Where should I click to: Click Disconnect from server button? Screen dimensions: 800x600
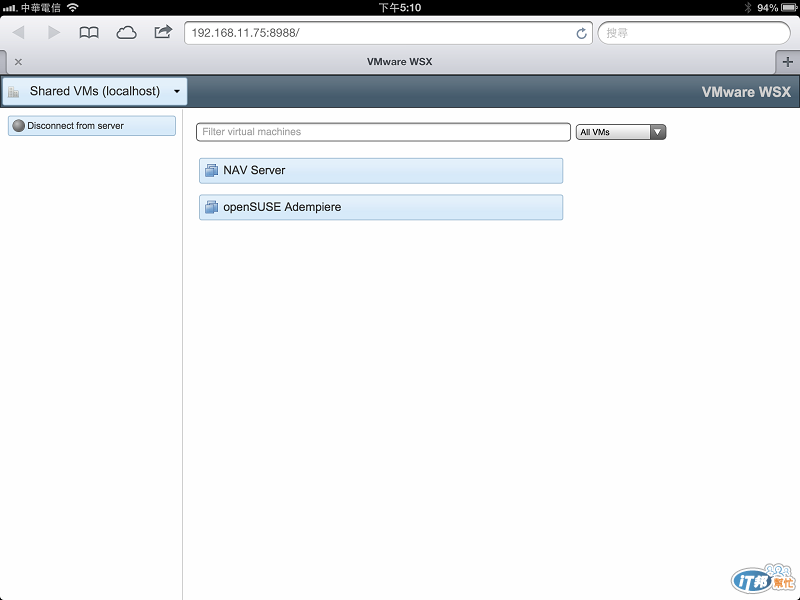(x=92, y=126)
